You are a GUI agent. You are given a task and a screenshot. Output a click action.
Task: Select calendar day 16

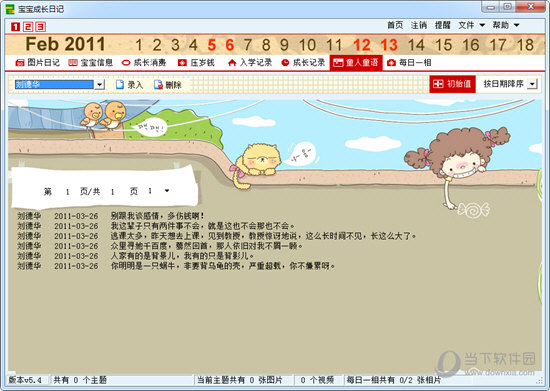[471, 45]
